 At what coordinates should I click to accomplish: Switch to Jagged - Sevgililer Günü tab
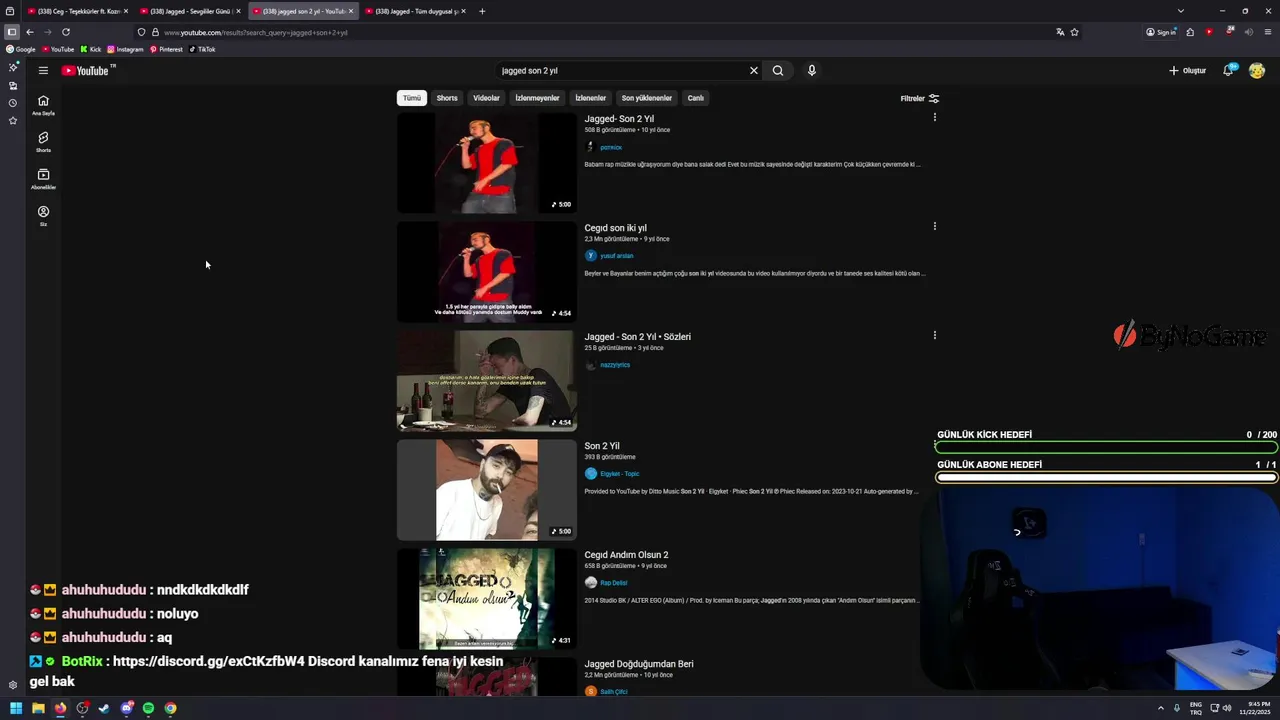(x=190, y=11)
